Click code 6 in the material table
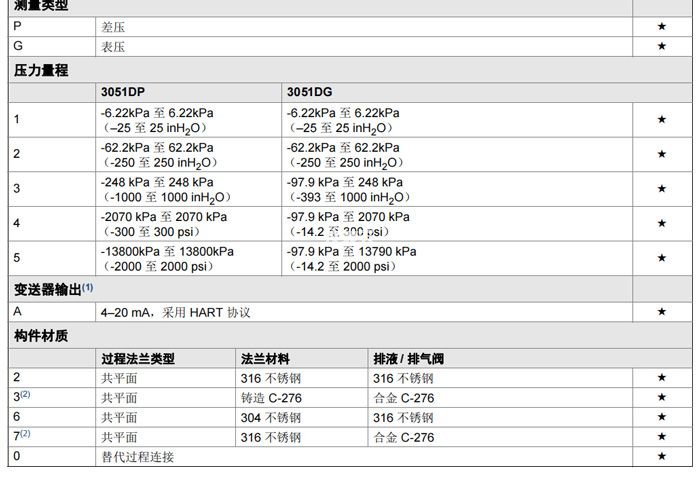The width and height of the screenshot is (700, 478). [x=17, y=416]
